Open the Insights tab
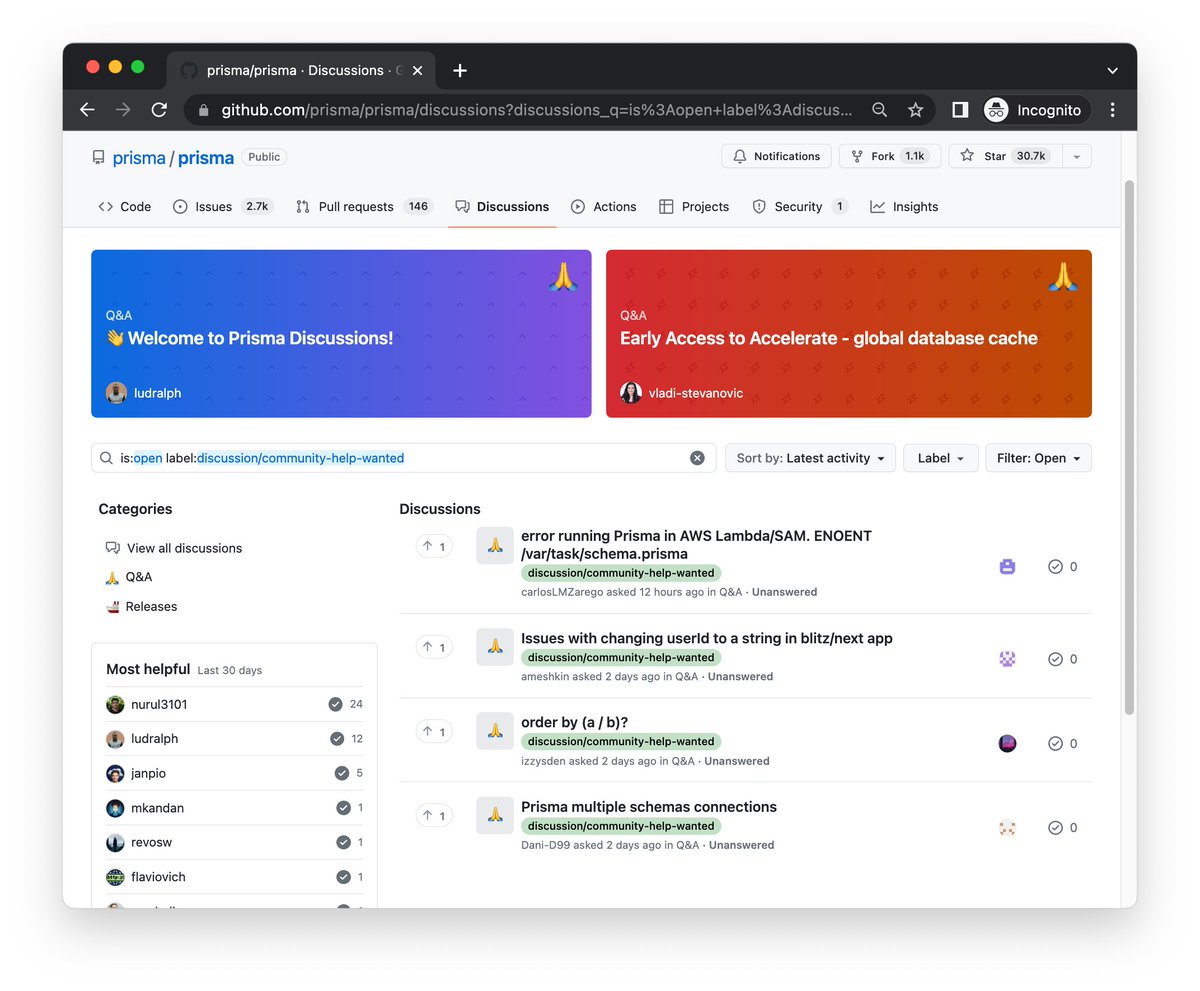Image resolution: width=1200 pixels, height=991 pixels. [x=904, y=207]
